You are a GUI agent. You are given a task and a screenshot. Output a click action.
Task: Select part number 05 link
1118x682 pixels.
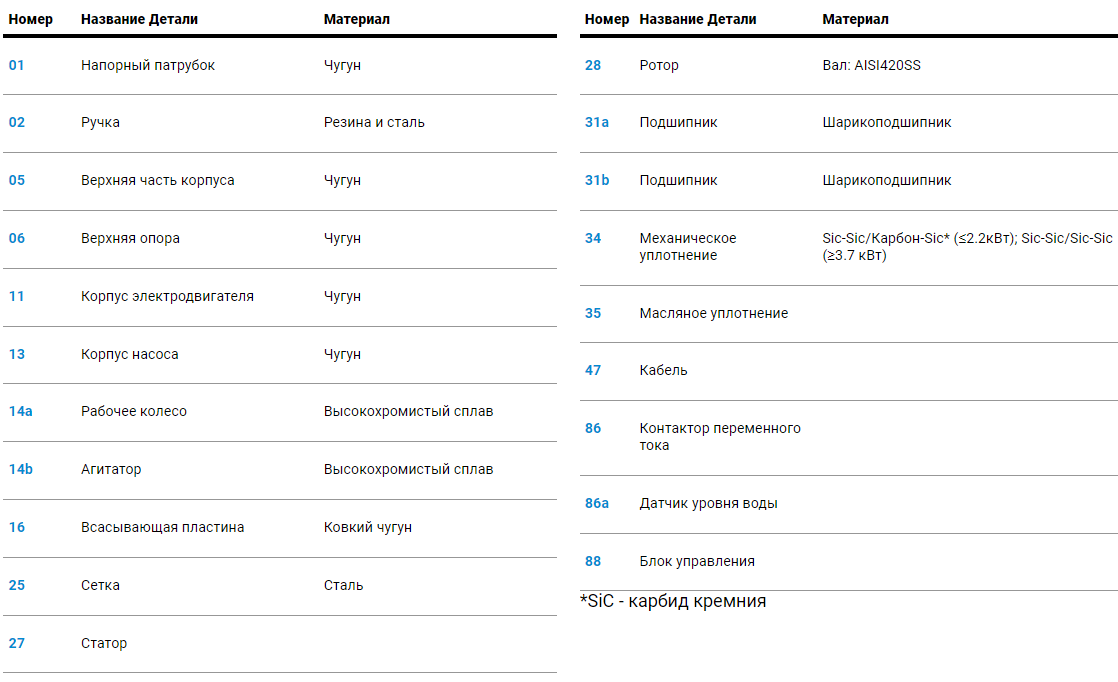17,180
